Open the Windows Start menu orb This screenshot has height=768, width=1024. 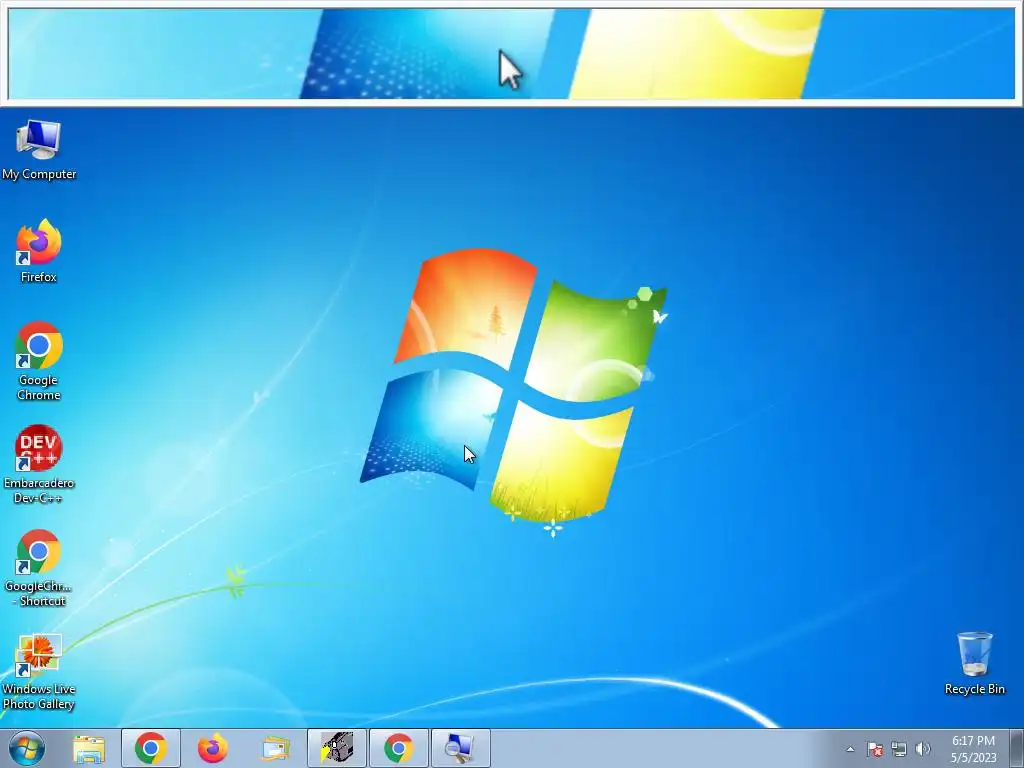coord(27,748)
